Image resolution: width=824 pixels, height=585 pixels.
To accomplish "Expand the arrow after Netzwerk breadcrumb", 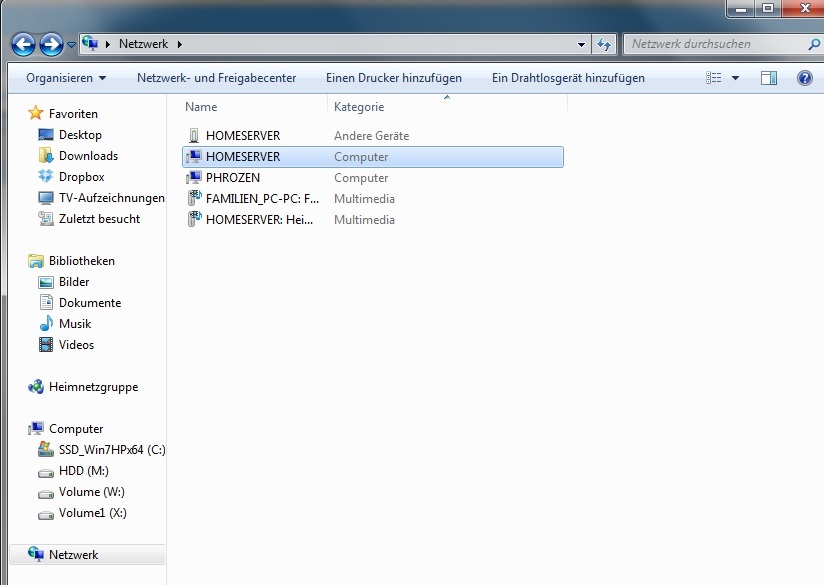I will click(x=180, y=44).
